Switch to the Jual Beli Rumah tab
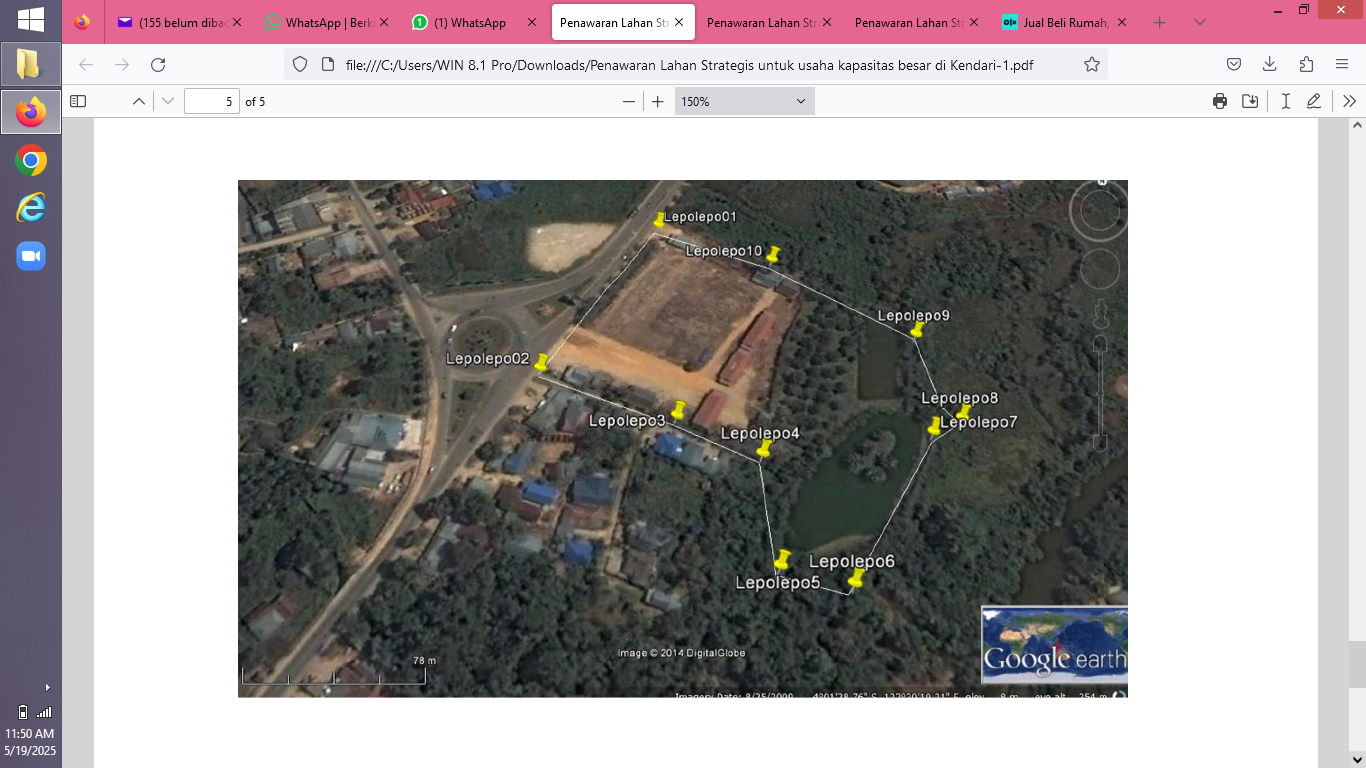The width and height of the screenshot is (1366, 768). click(1064, 22)
